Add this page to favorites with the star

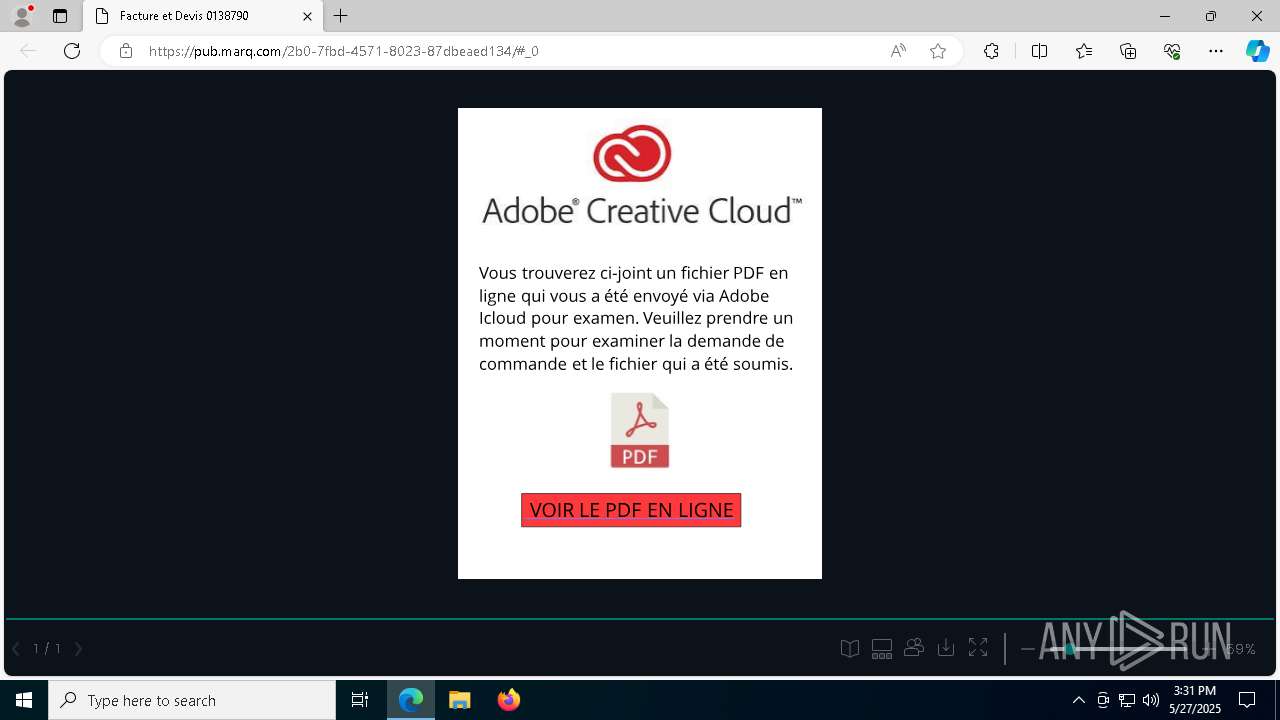(x=938, y=51)
